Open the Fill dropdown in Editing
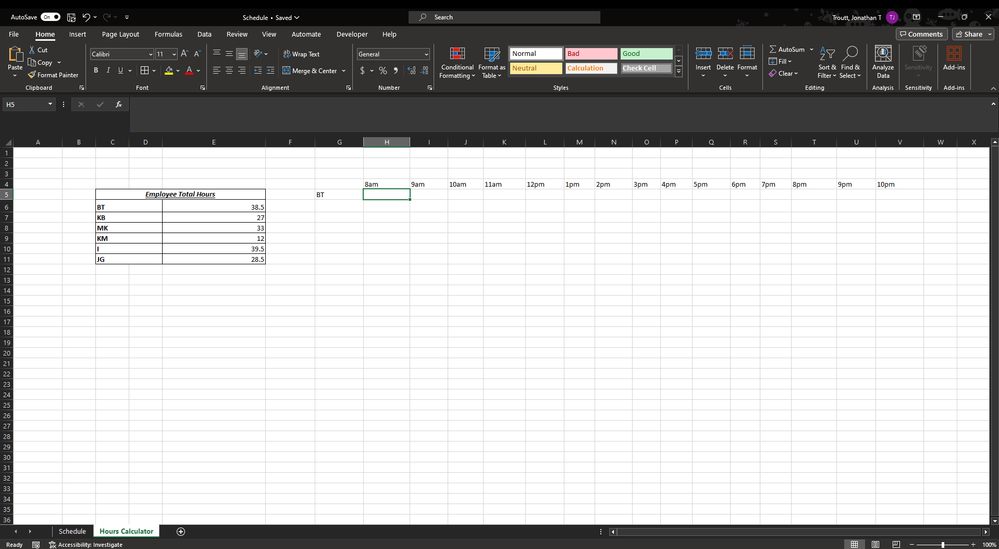 pos(780,61)
